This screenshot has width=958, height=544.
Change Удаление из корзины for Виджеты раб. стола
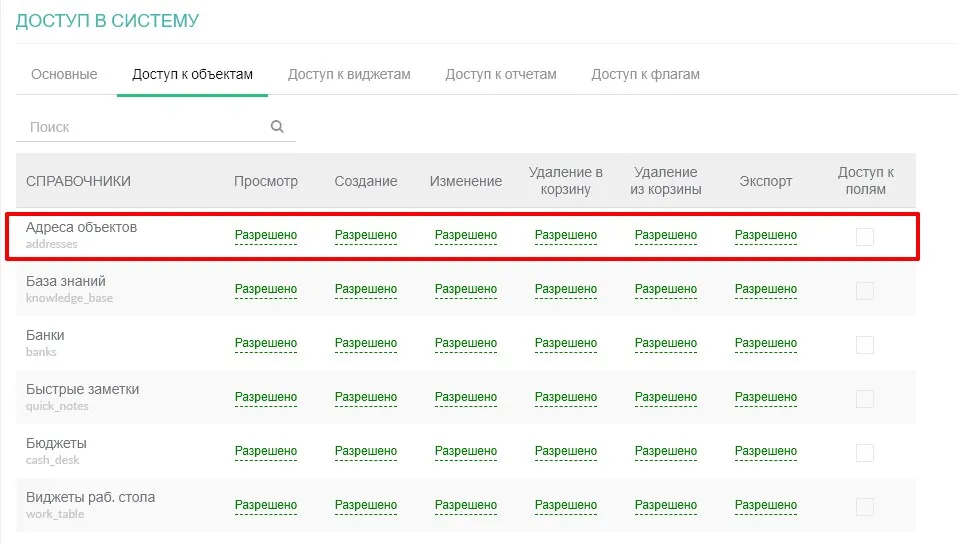666,506
